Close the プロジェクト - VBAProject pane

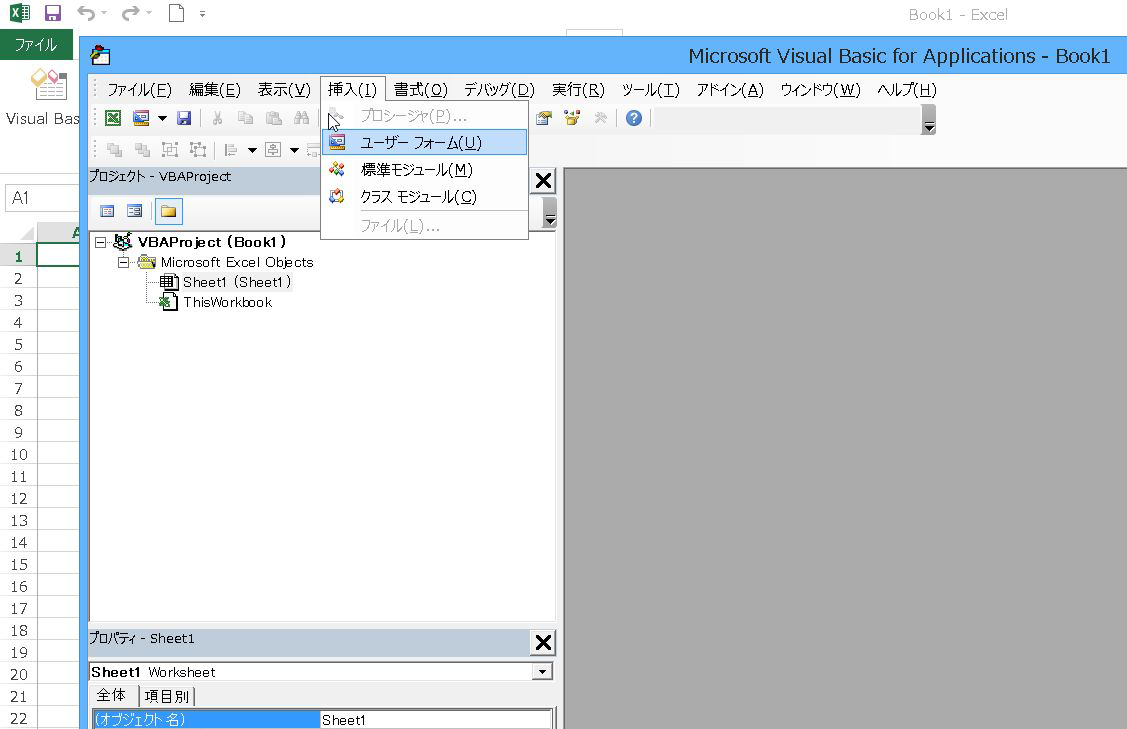(543, 180)
